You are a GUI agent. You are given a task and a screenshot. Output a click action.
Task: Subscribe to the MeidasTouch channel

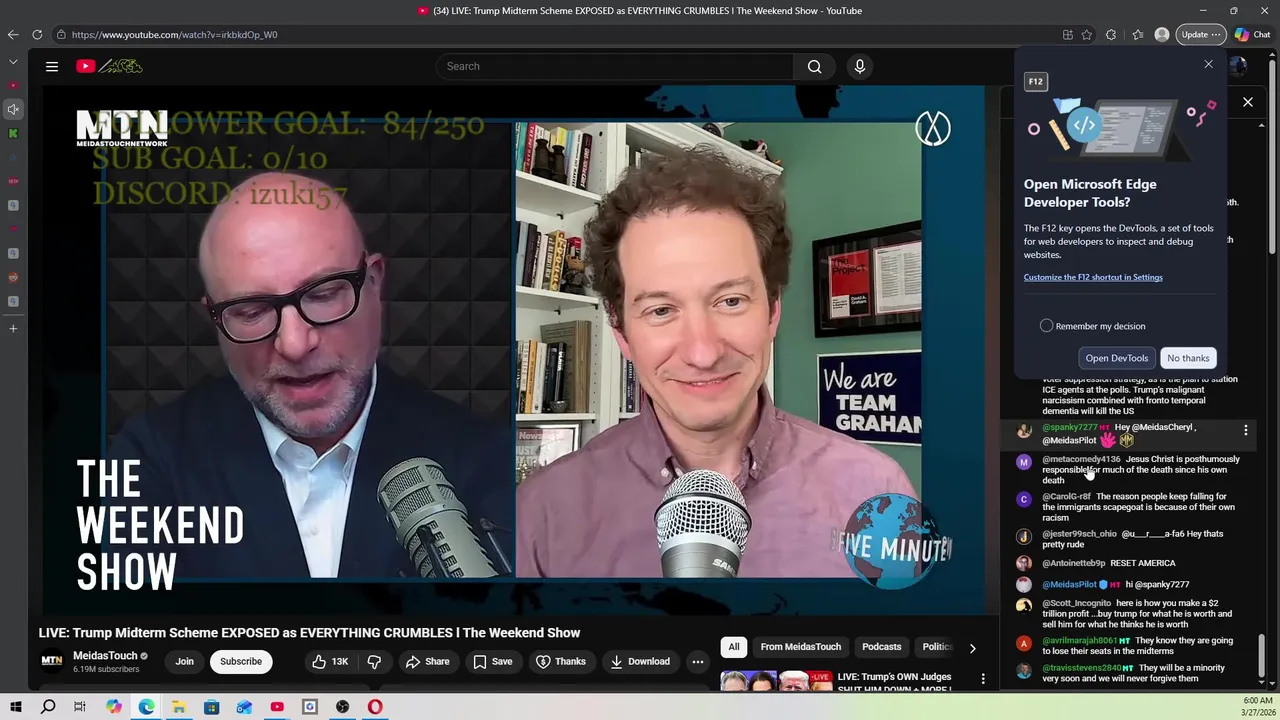click(241, 661)
